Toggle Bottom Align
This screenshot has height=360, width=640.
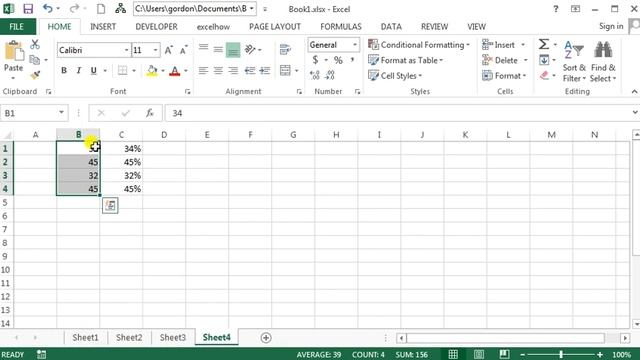pyautogui.click(x=233, y=50)
